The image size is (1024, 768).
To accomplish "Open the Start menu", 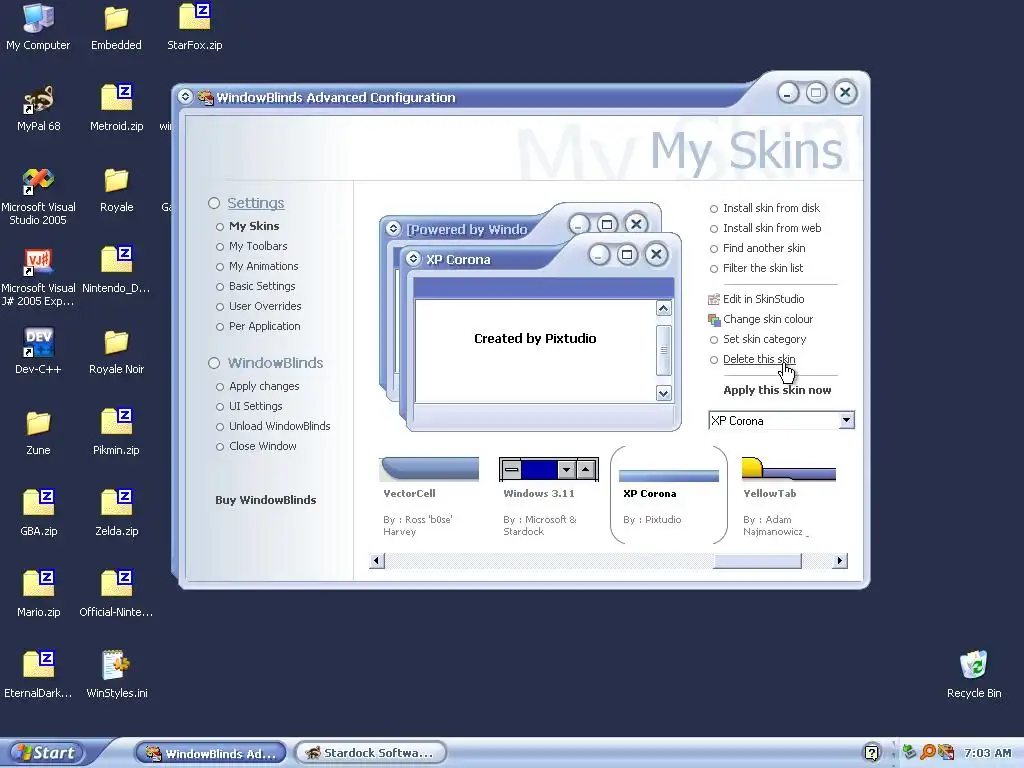I will pyautogui.click(x=44, y=753).
